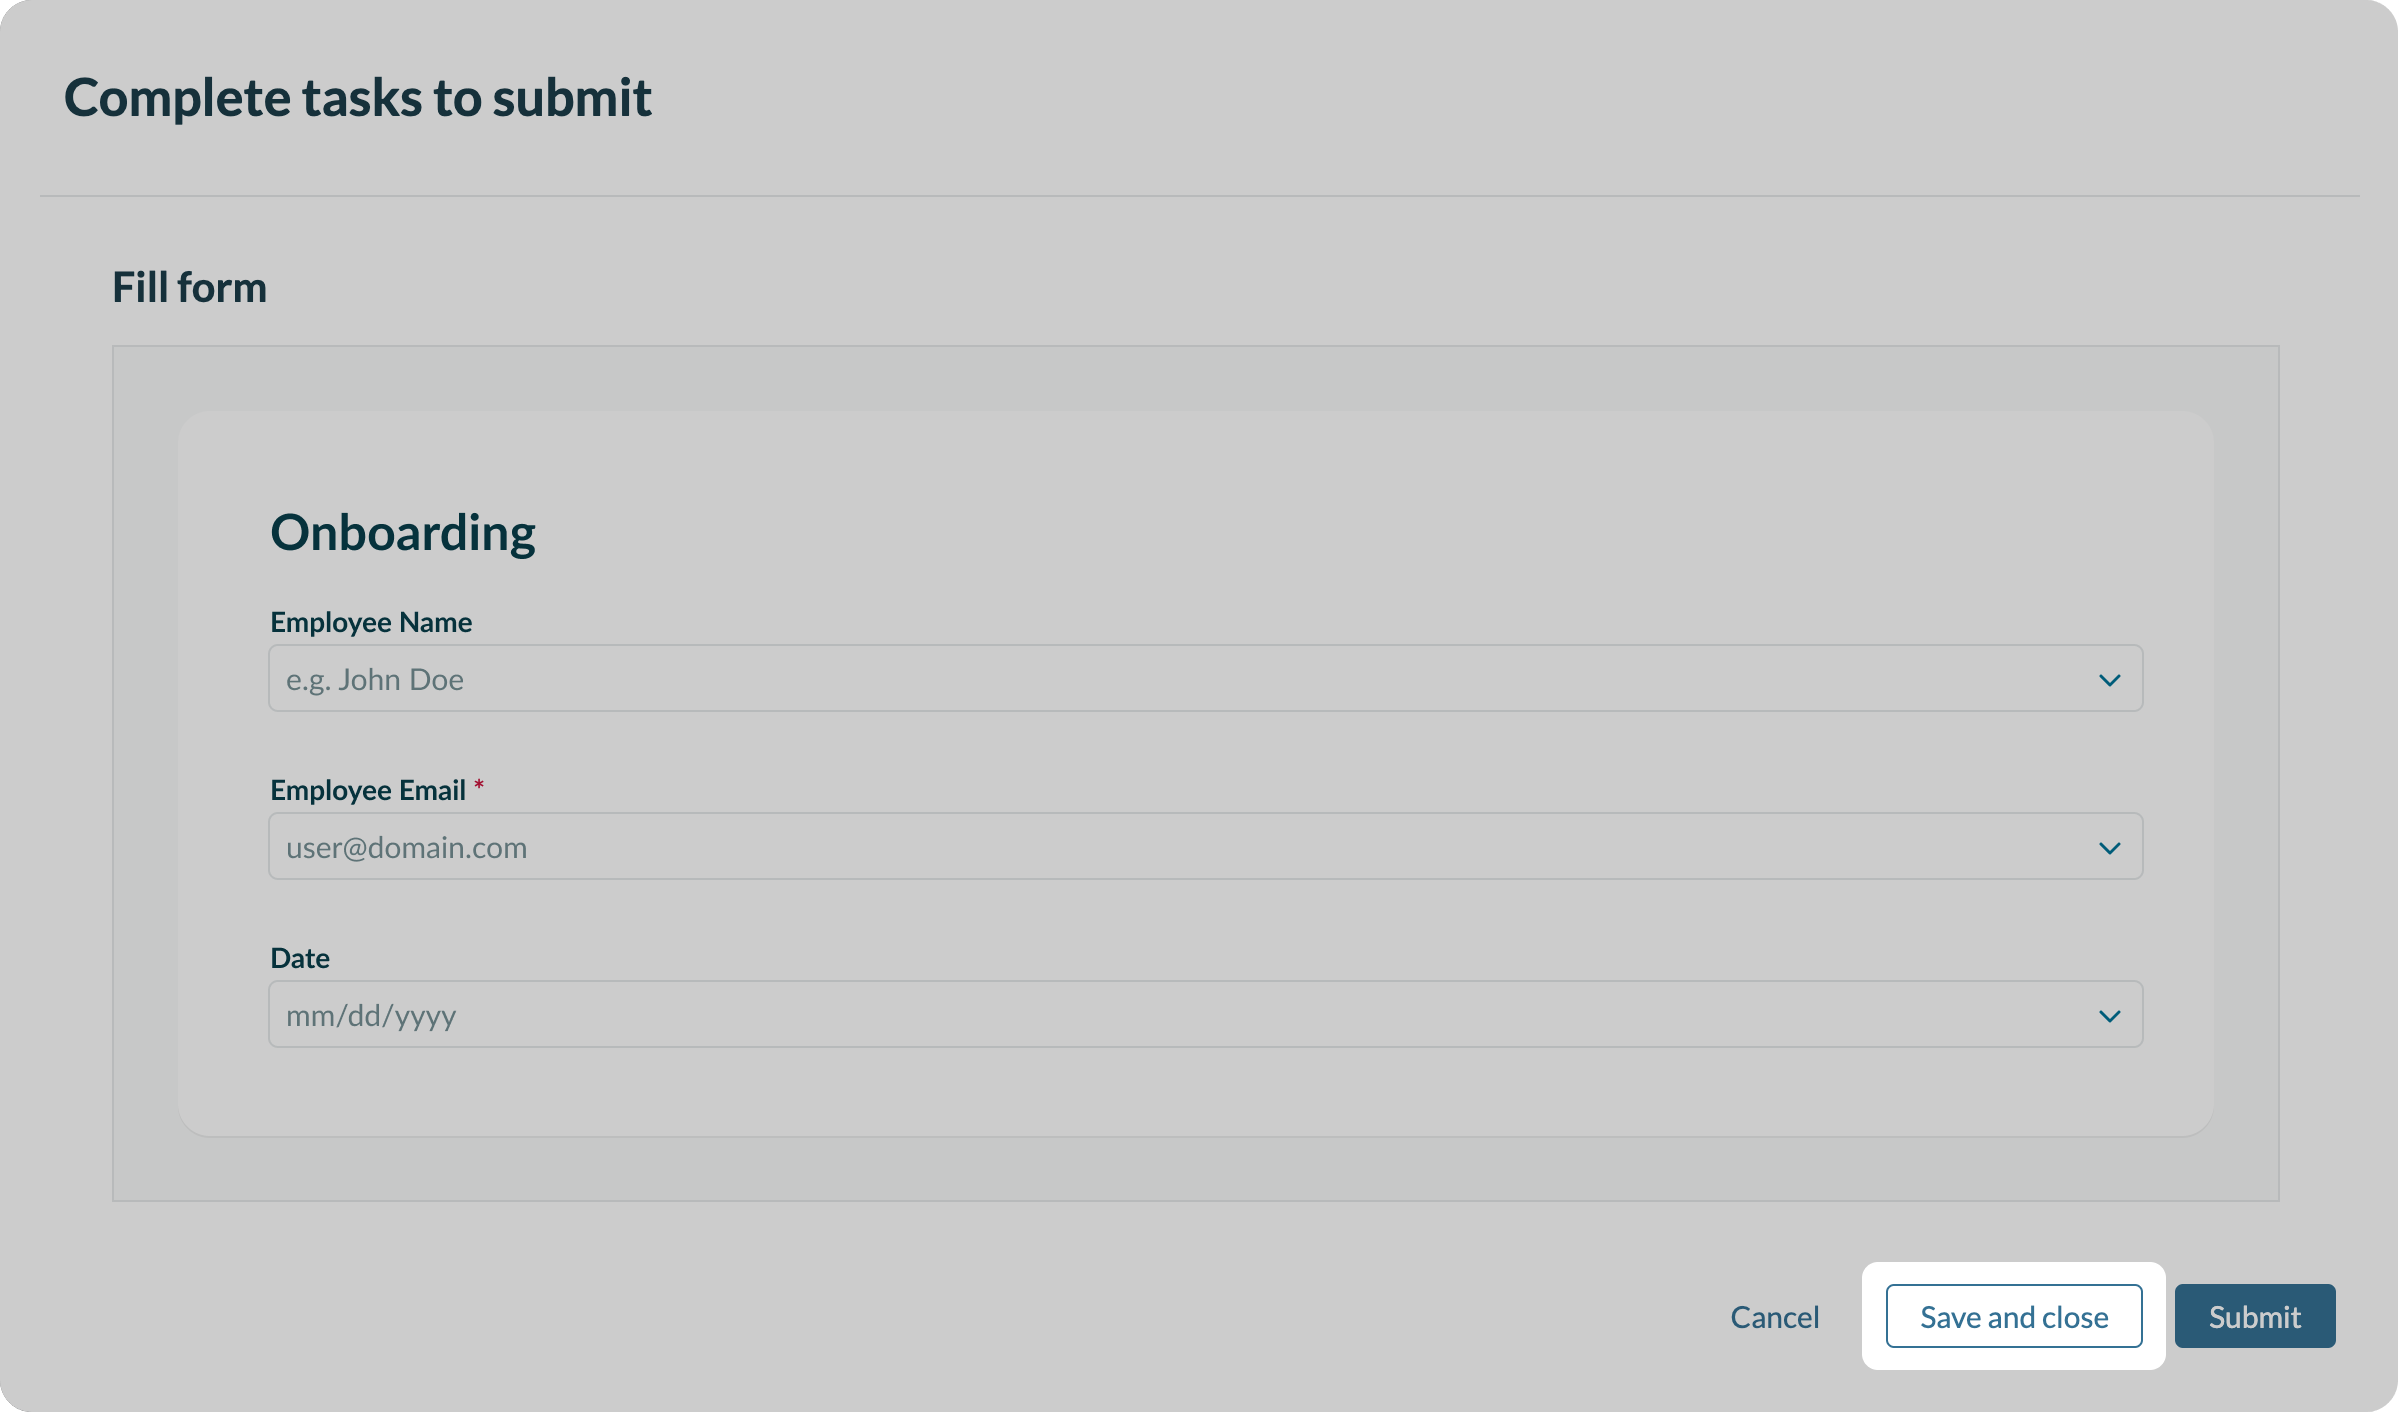Click the Date field label
The width and height of the screenshot is (2398, 1412).
coord(300,958)
